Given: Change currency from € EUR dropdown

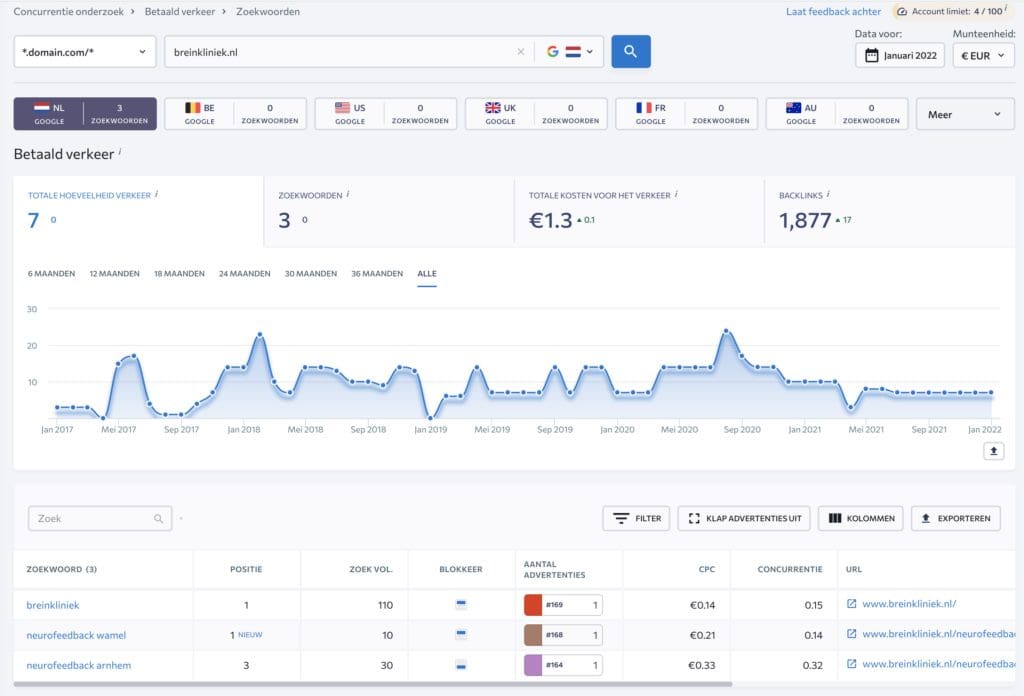Looking at the screenshot, I should [x=983, y=55].
